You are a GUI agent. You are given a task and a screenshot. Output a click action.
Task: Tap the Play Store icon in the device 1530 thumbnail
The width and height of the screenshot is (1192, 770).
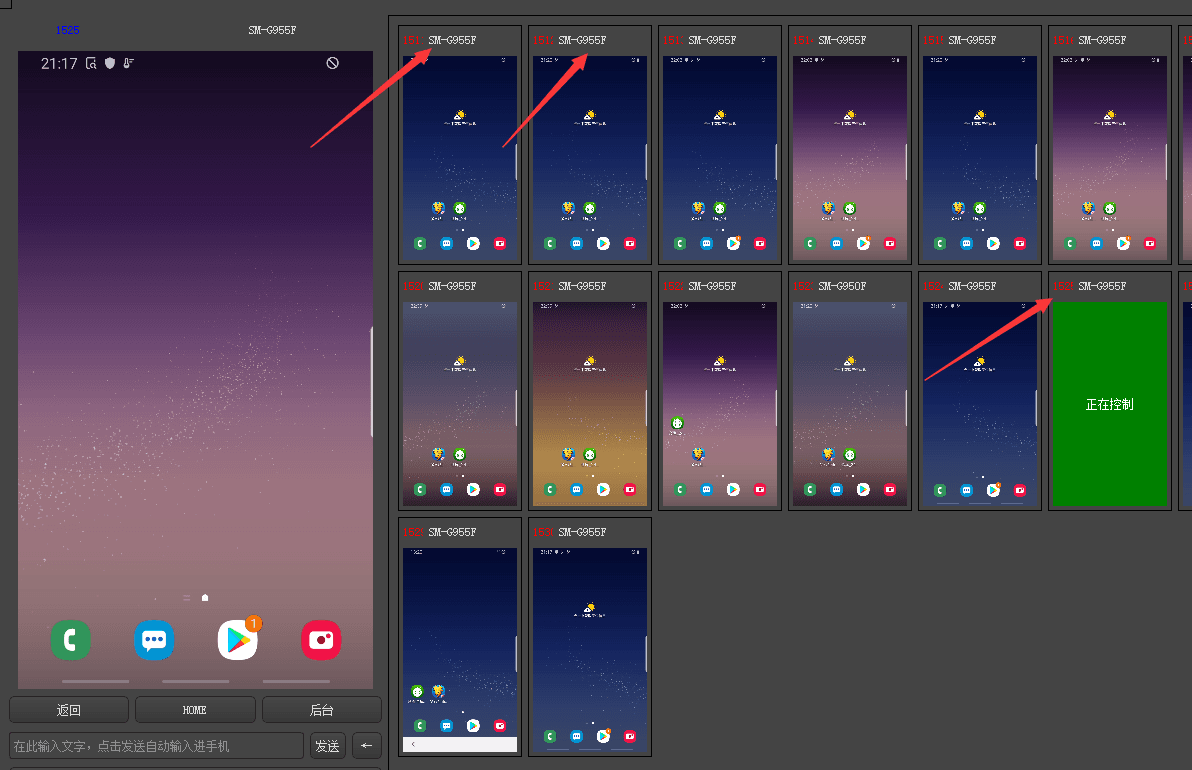[604, 736]
